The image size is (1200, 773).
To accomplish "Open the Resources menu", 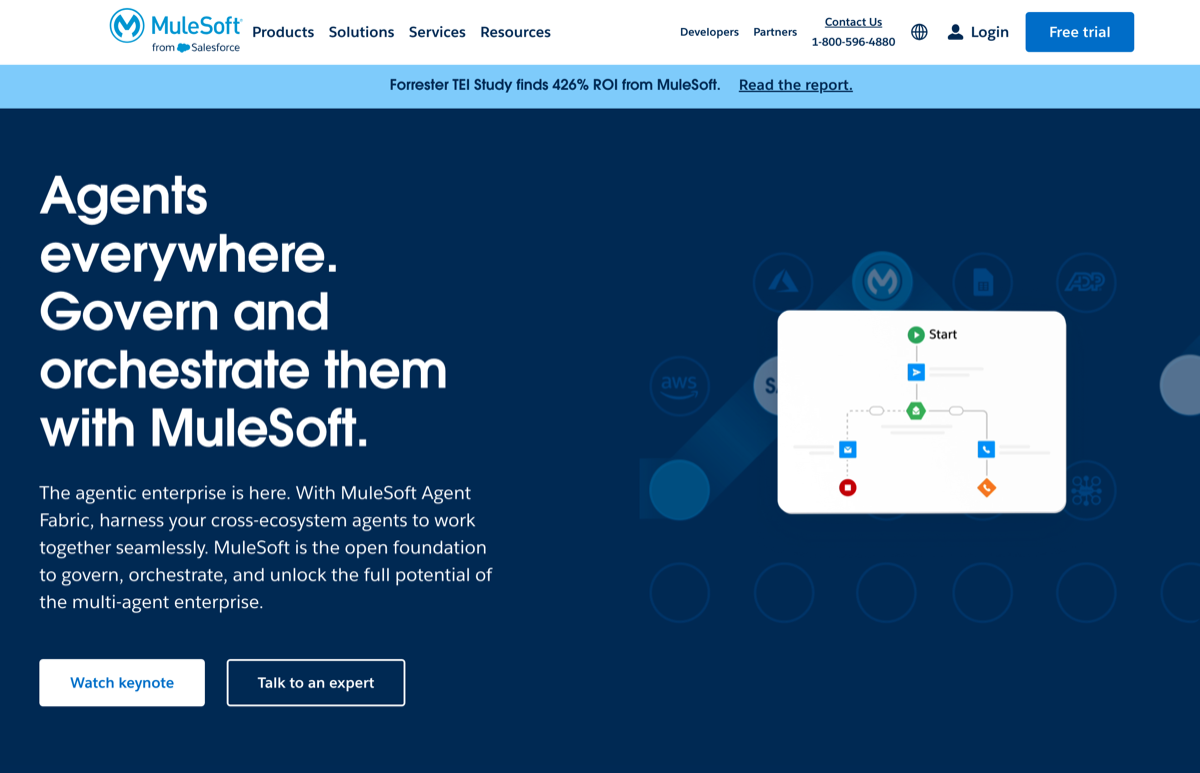I will [x=515, y=32].
